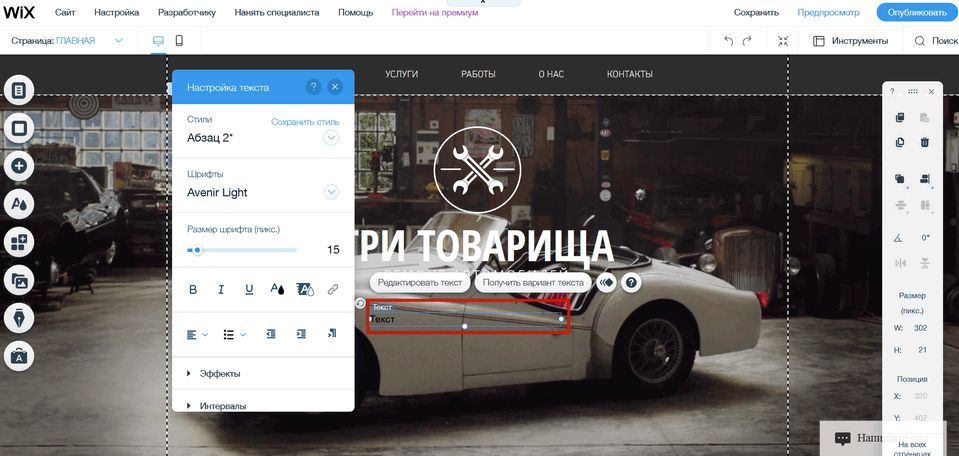Click the W width input field showing 302
Screen dimensions: 959x456
point(920,327)
